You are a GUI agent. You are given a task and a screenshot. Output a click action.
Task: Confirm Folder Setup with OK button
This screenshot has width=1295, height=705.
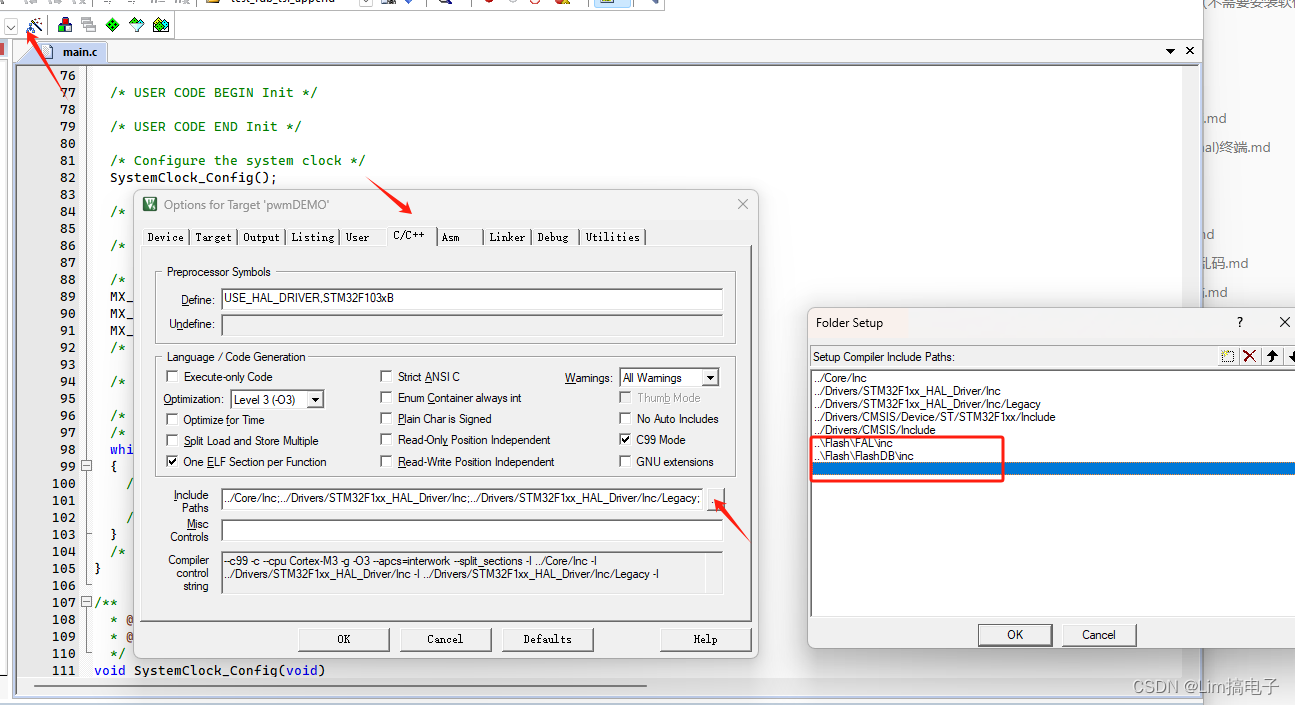1014,634
